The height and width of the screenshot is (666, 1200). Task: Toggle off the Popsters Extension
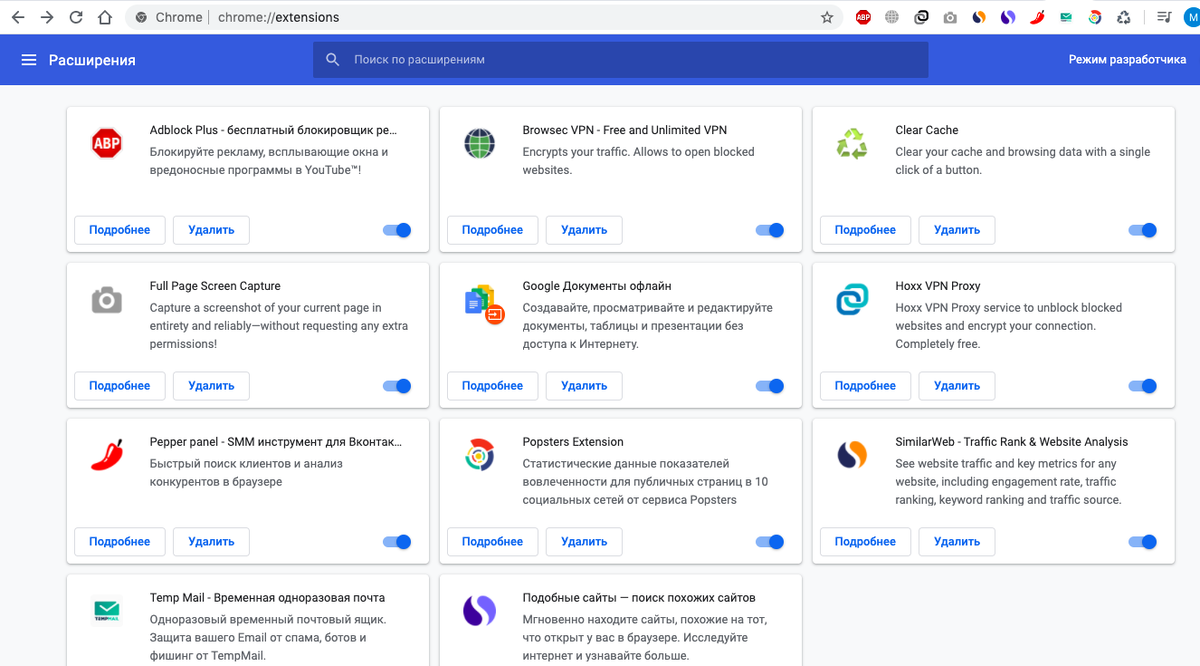[x=770, y=542]
